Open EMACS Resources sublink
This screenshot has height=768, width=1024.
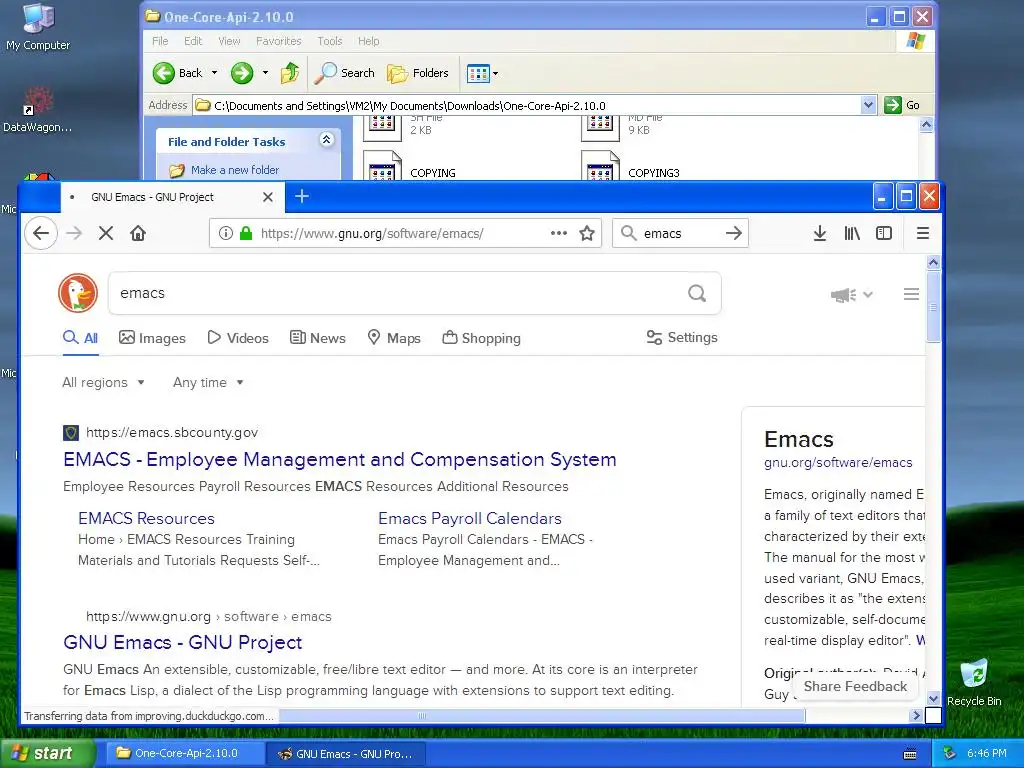click(x=146, y=519)
